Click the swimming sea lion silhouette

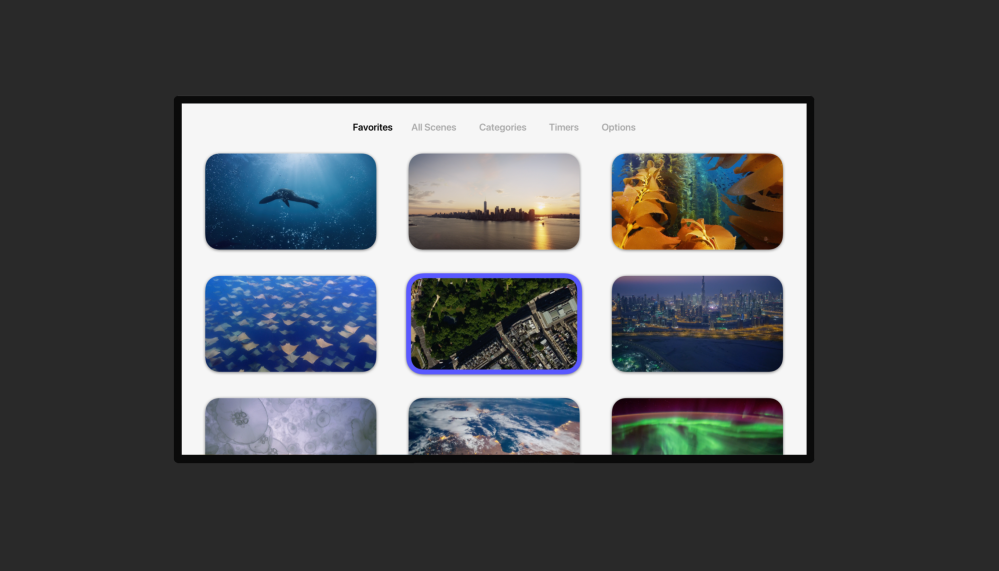(x=288, y=199)
